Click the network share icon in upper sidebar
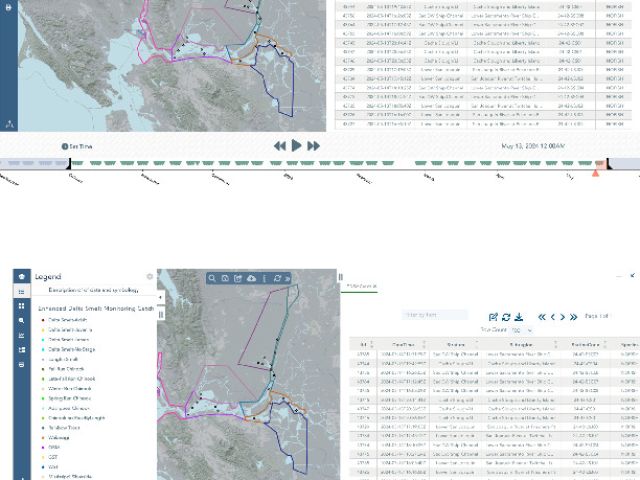 point(9,124)
